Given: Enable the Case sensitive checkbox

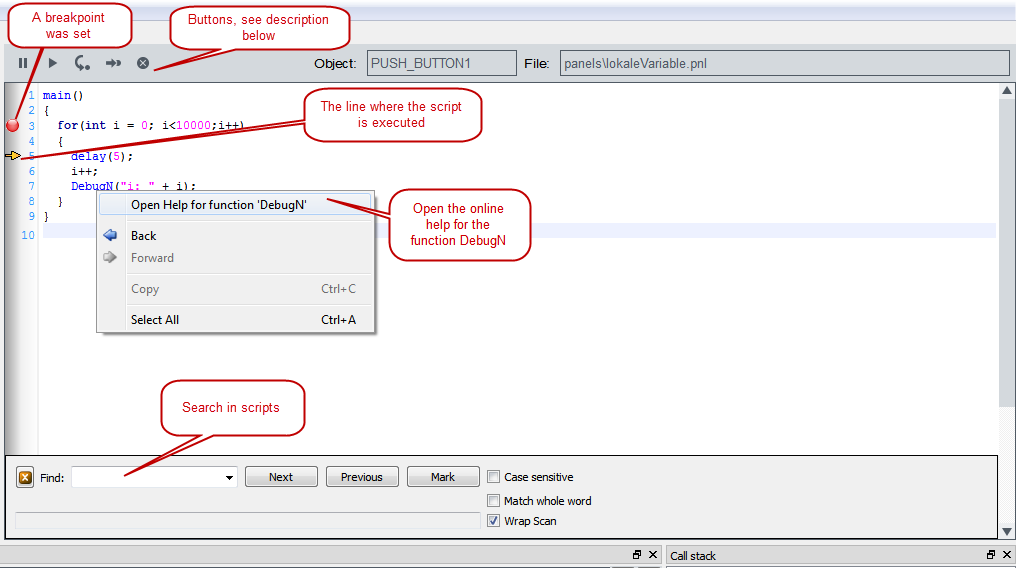Looking at the screenshot, I should point(494,477).
